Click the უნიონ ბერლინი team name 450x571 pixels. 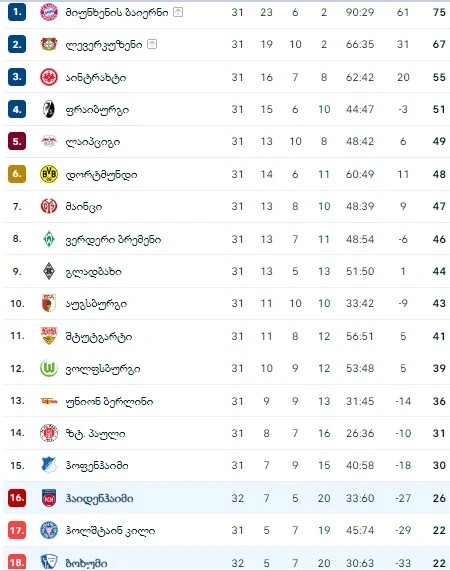point(109,401)
